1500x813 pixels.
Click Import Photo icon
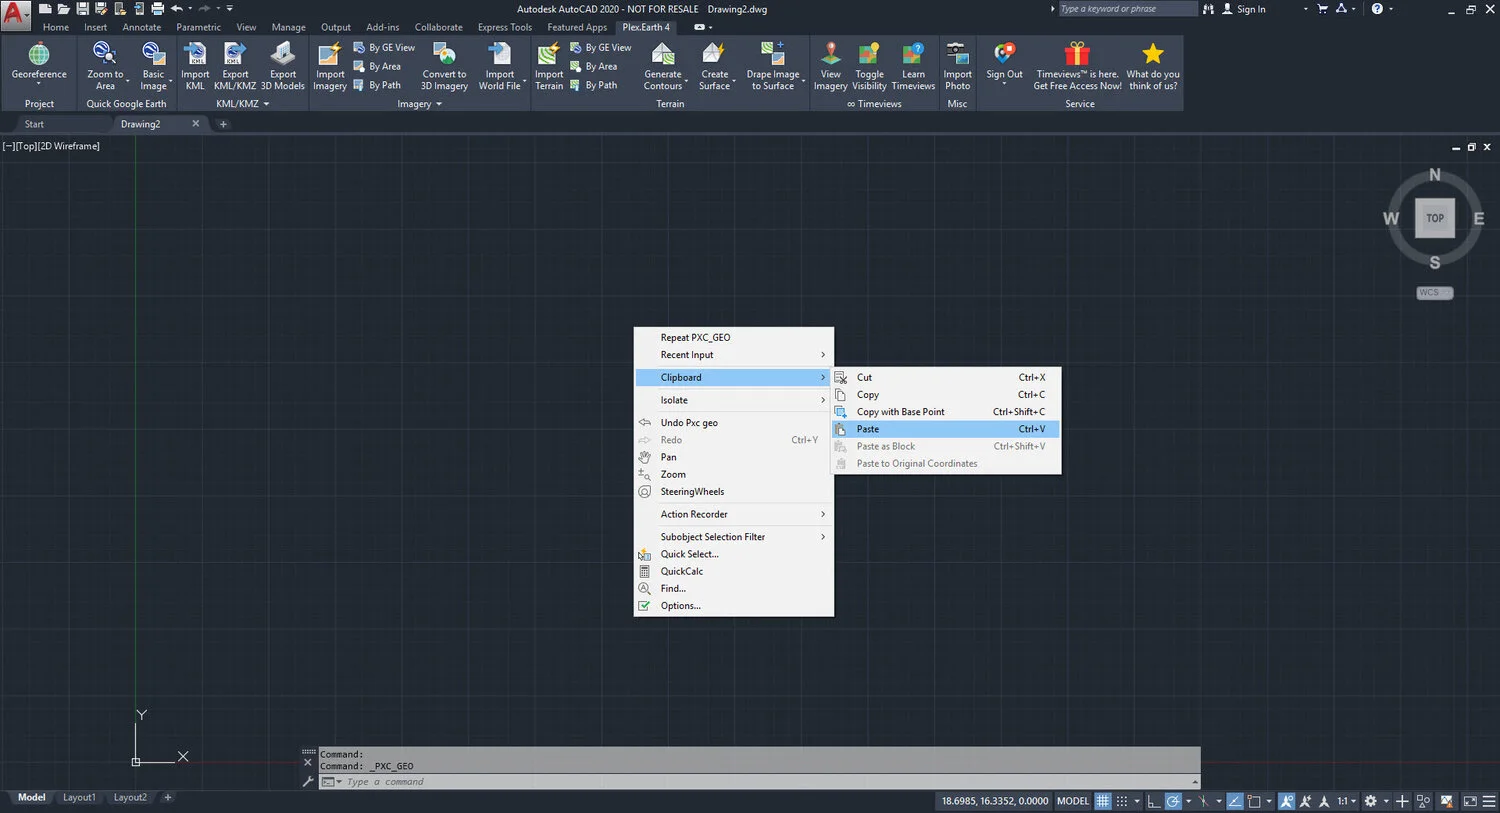[x=957, y=53]
